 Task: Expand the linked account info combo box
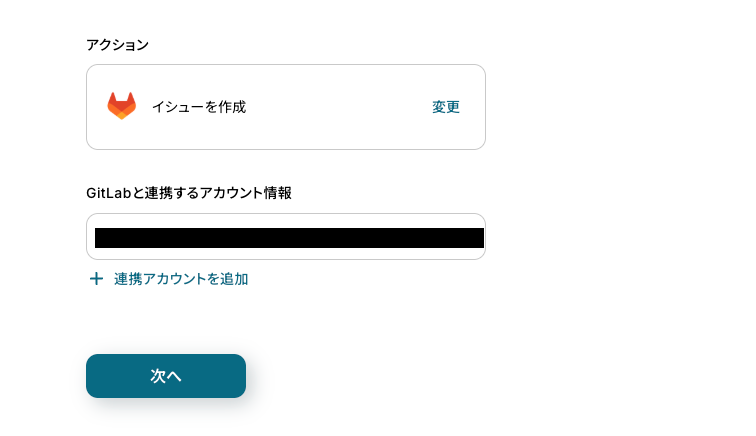coord(286,237)
